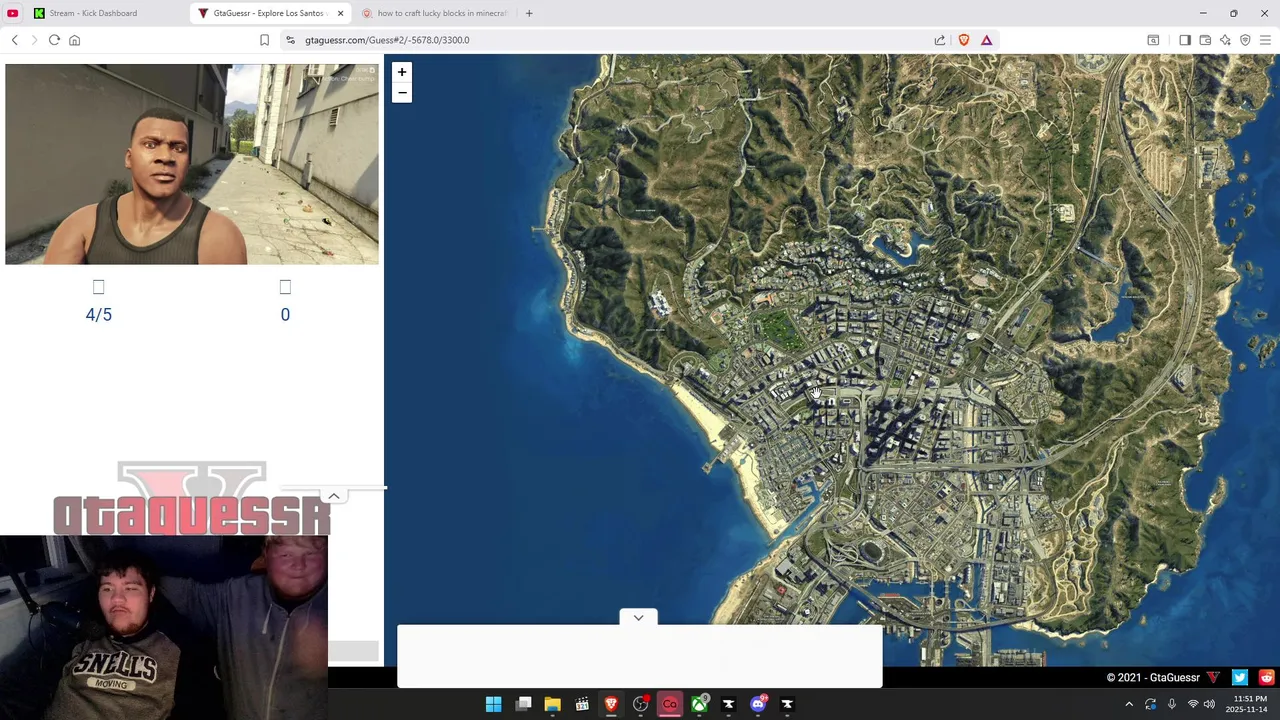Show hidden system tray icons
The width and height of the screenshot is (1280, 720).
tap(1129, 704)
